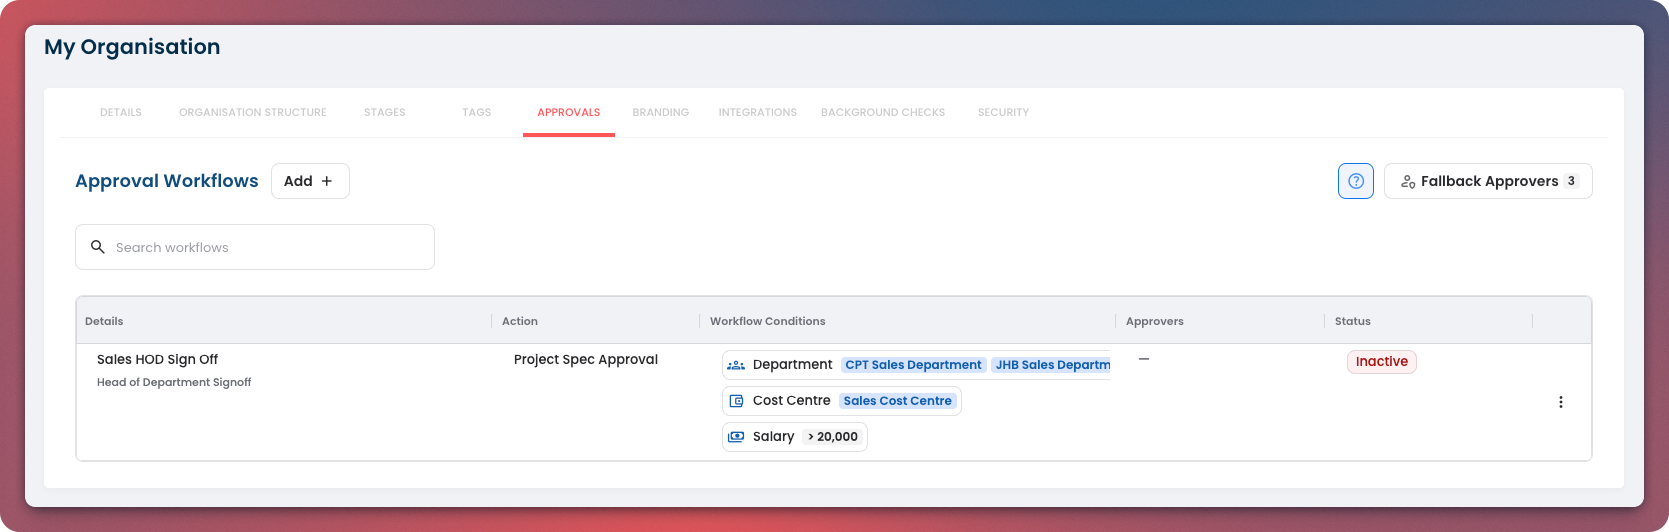
Task: Click the Fallback Approvers count badge 3
Action: pos(1571,181)
